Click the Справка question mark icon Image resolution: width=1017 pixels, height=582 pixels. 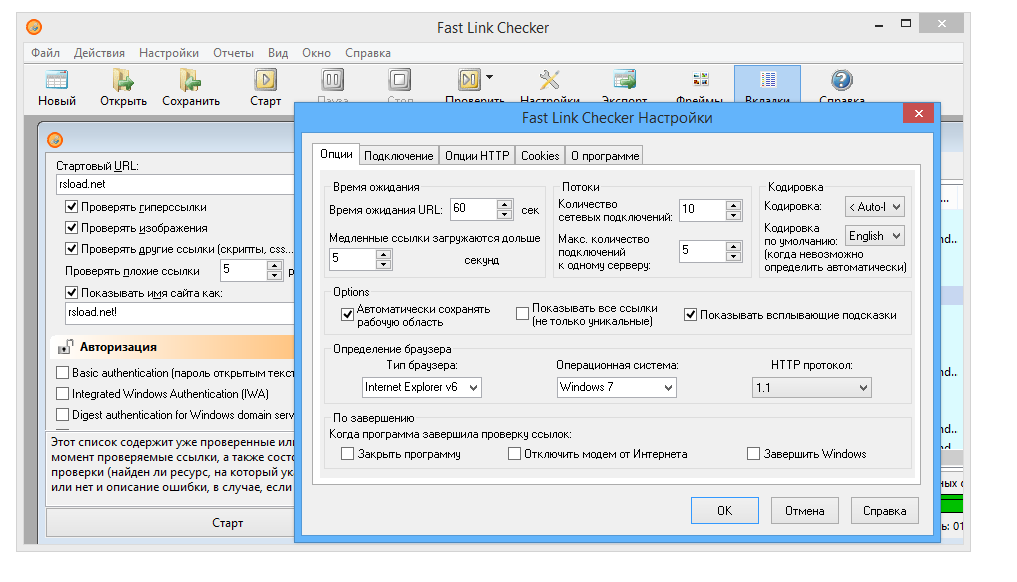[842, 80]
